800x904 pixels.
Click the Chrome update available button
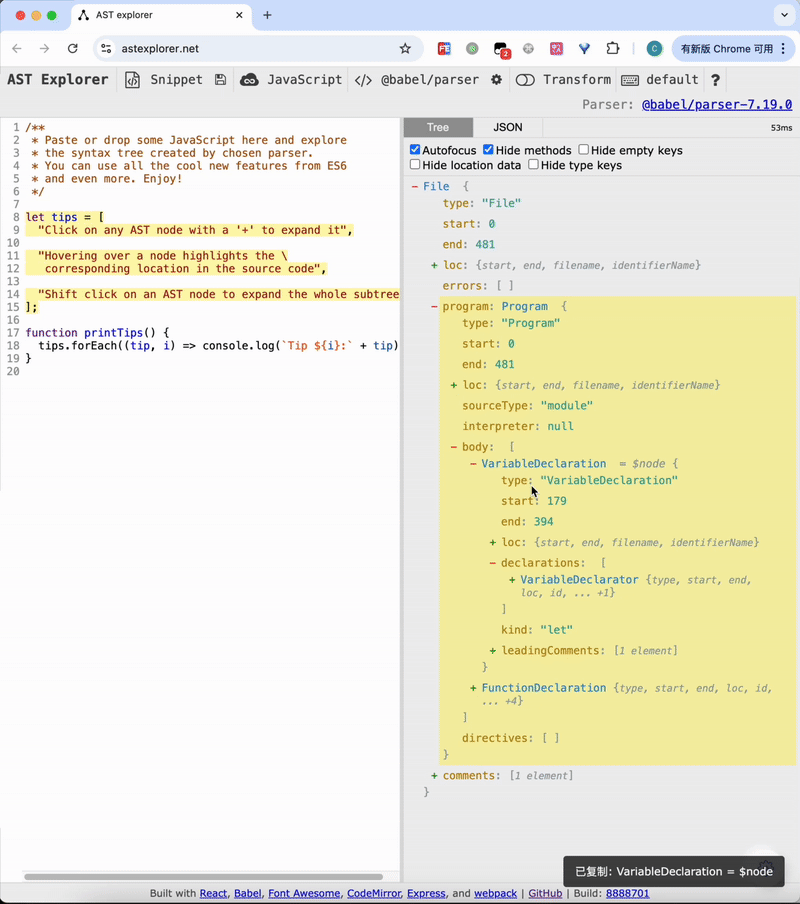click(733, 48)
